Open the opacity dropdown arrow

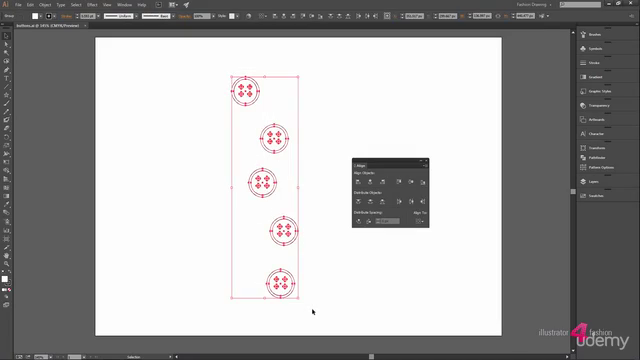(213, 16)
